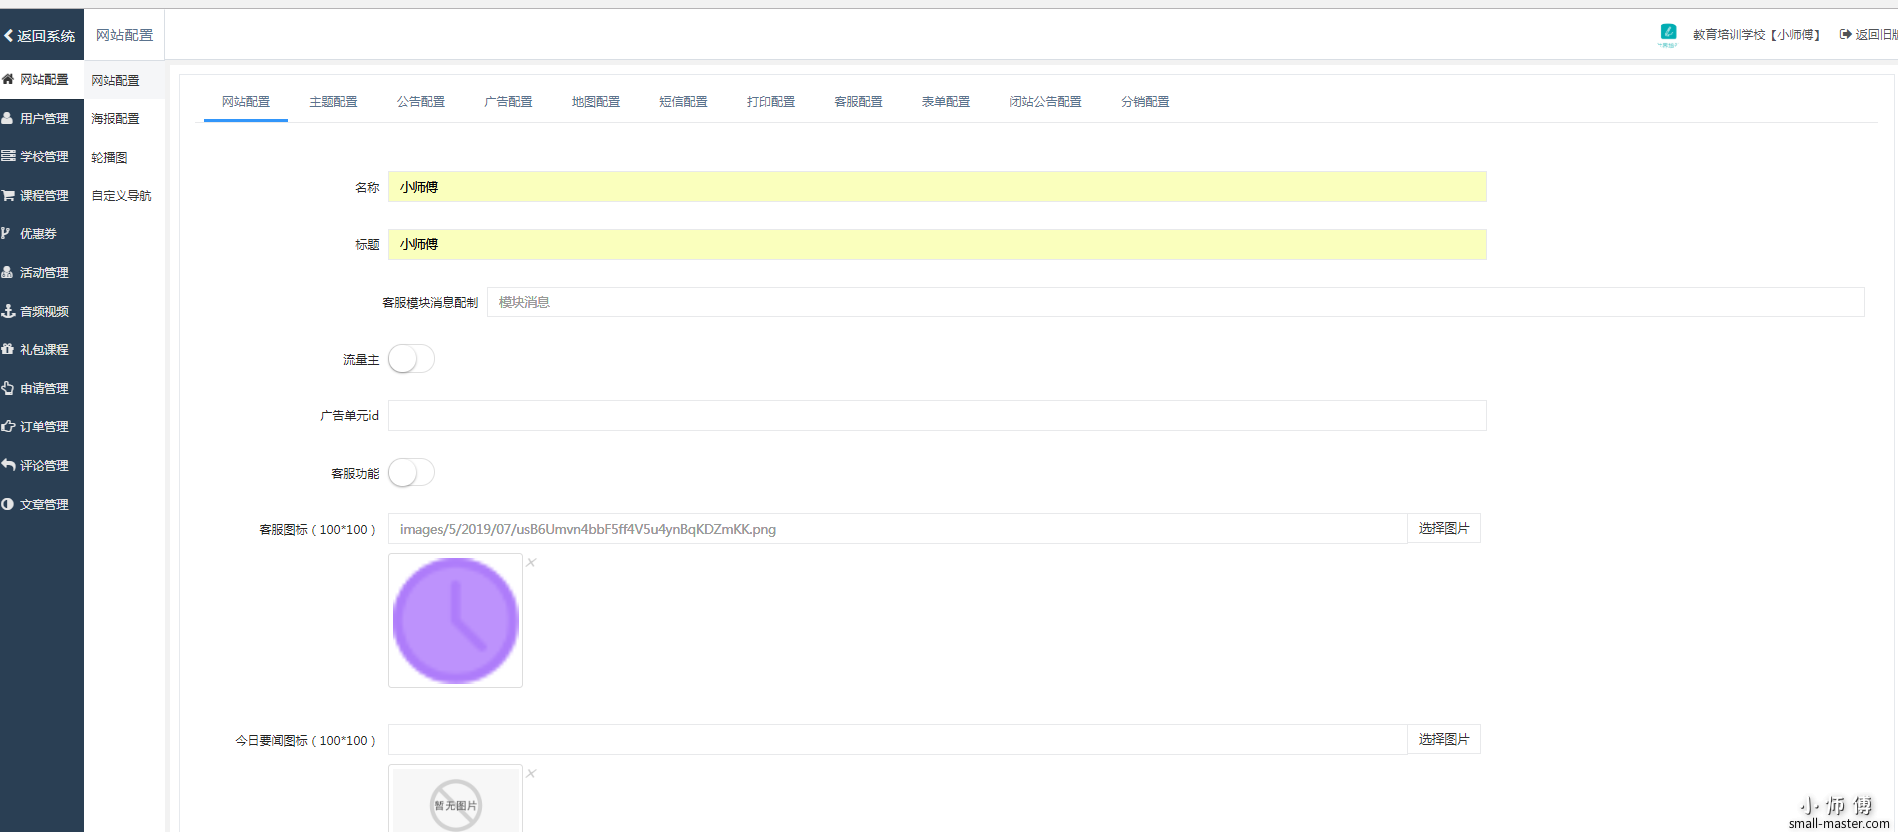This screenshot has width=1898, height=832.
Task: Click the back chevron next to 返回系统
Action: 8,35
